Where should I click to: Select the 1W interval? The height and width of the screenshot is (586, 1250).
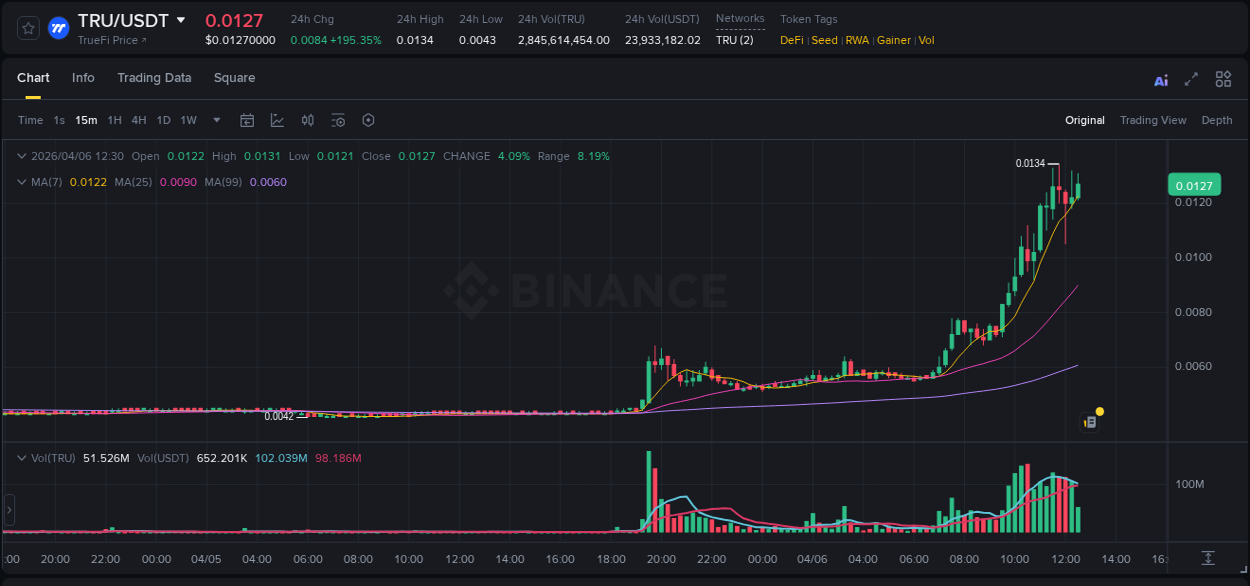click(x=188, y=120)
